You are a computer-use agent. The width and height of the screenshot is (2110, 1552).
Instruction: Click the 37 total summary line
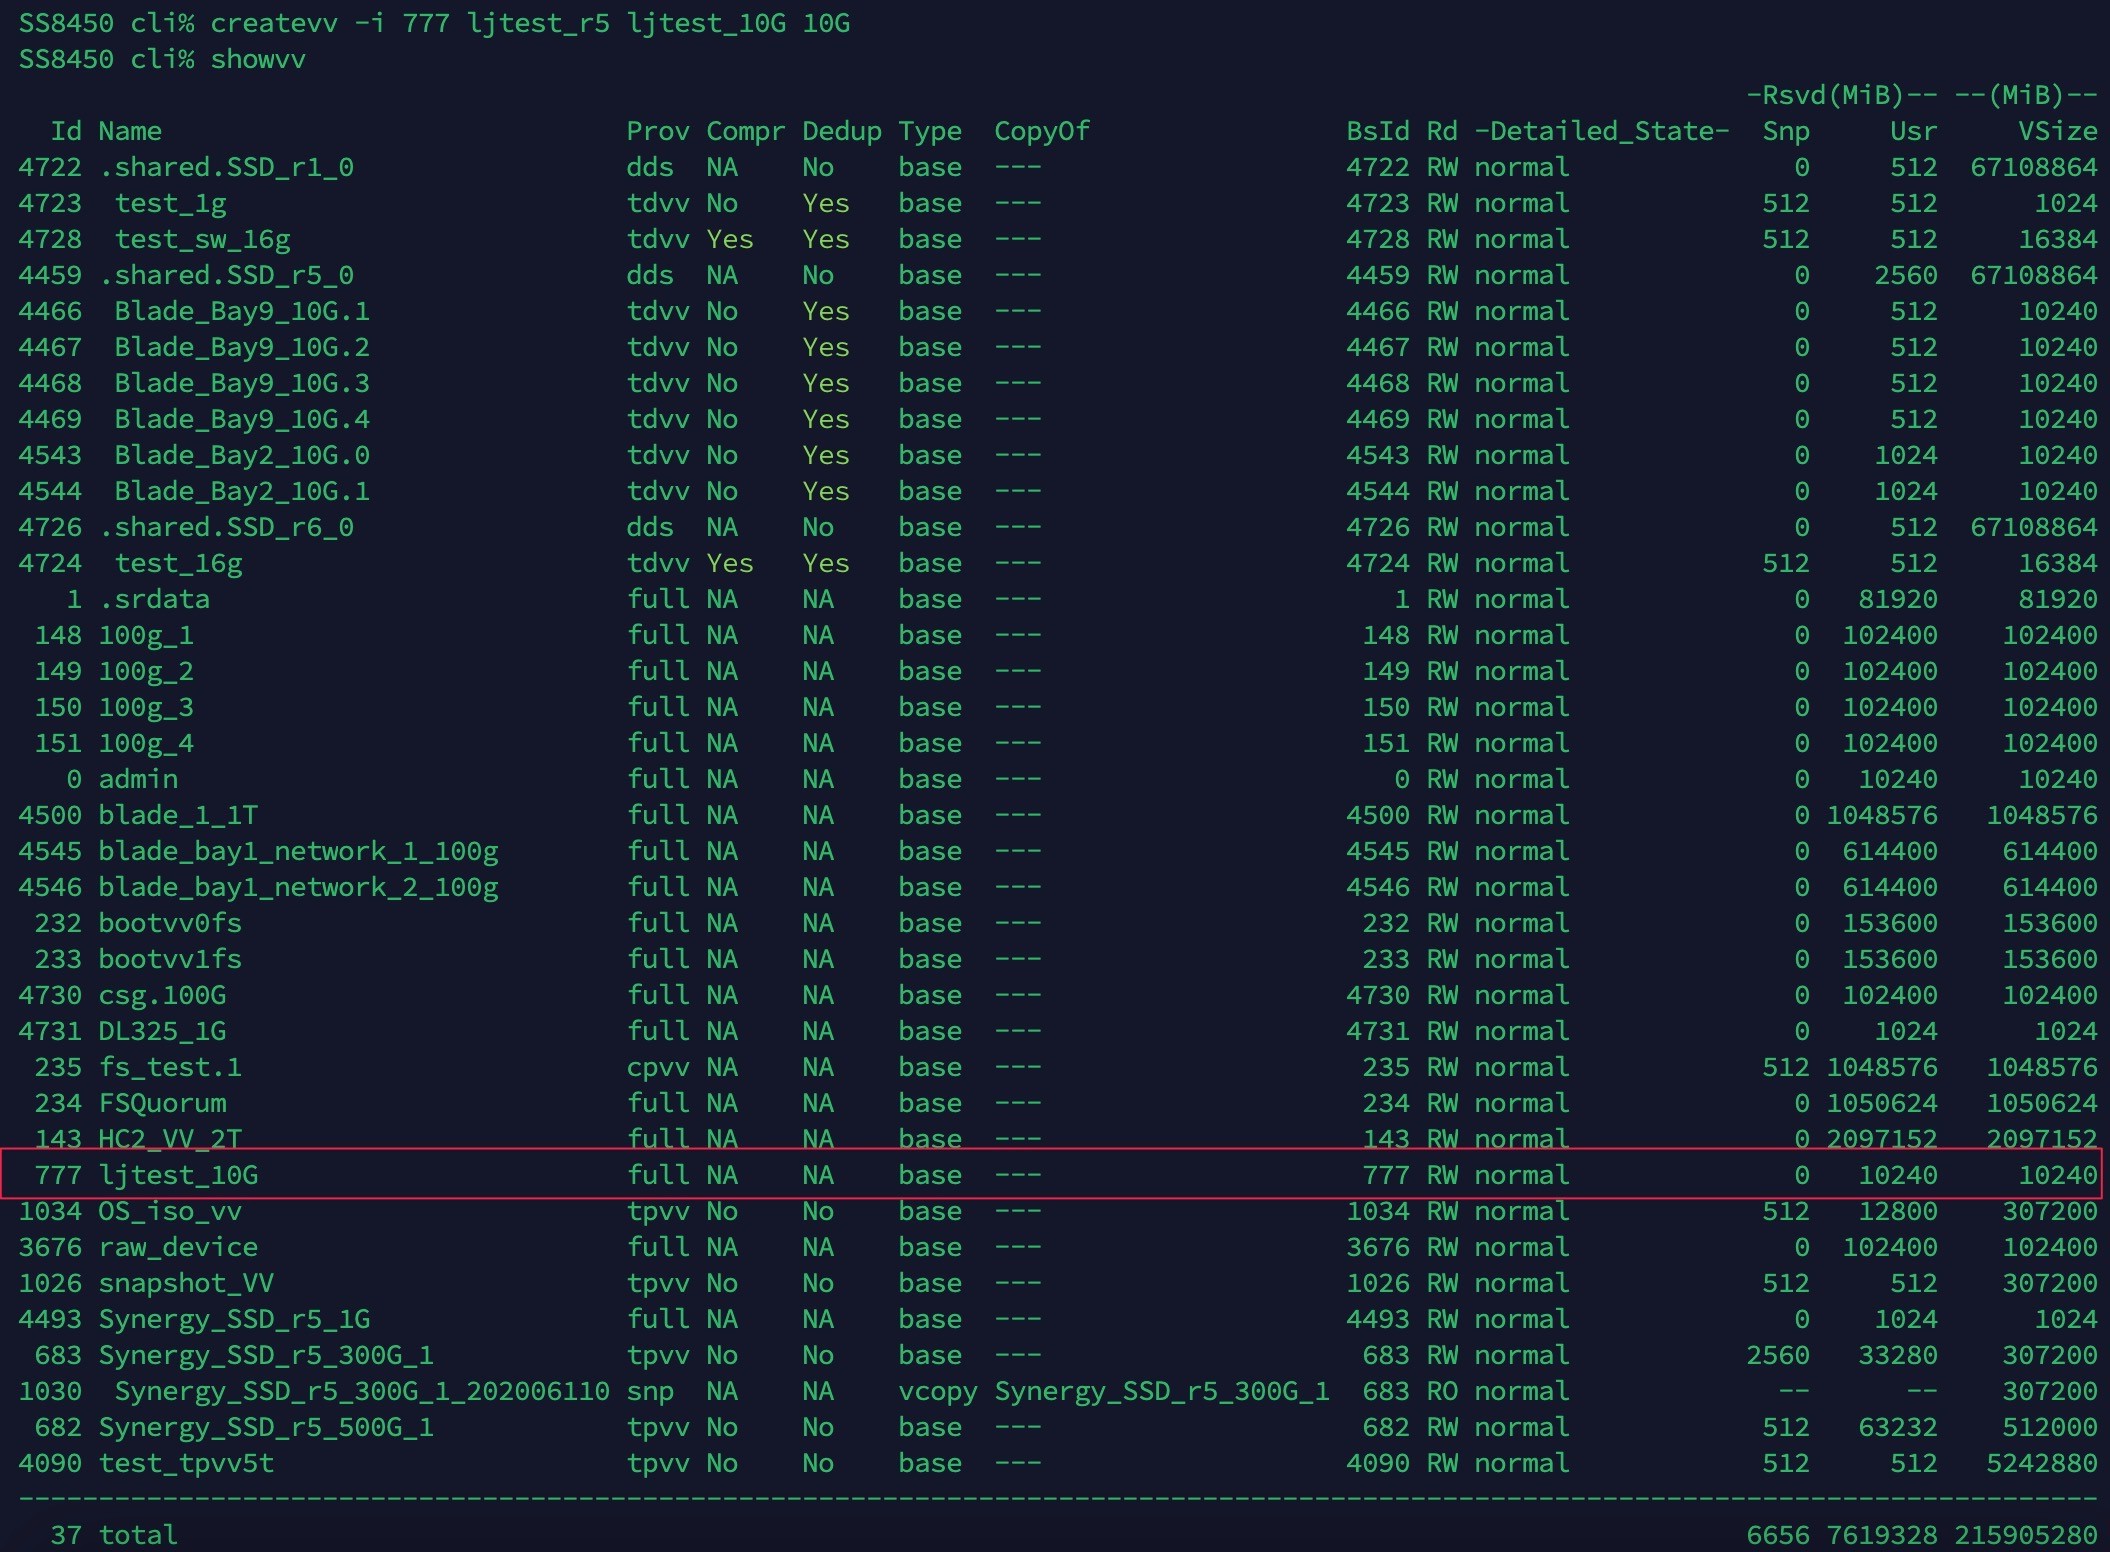click(x=114, y=1534)
